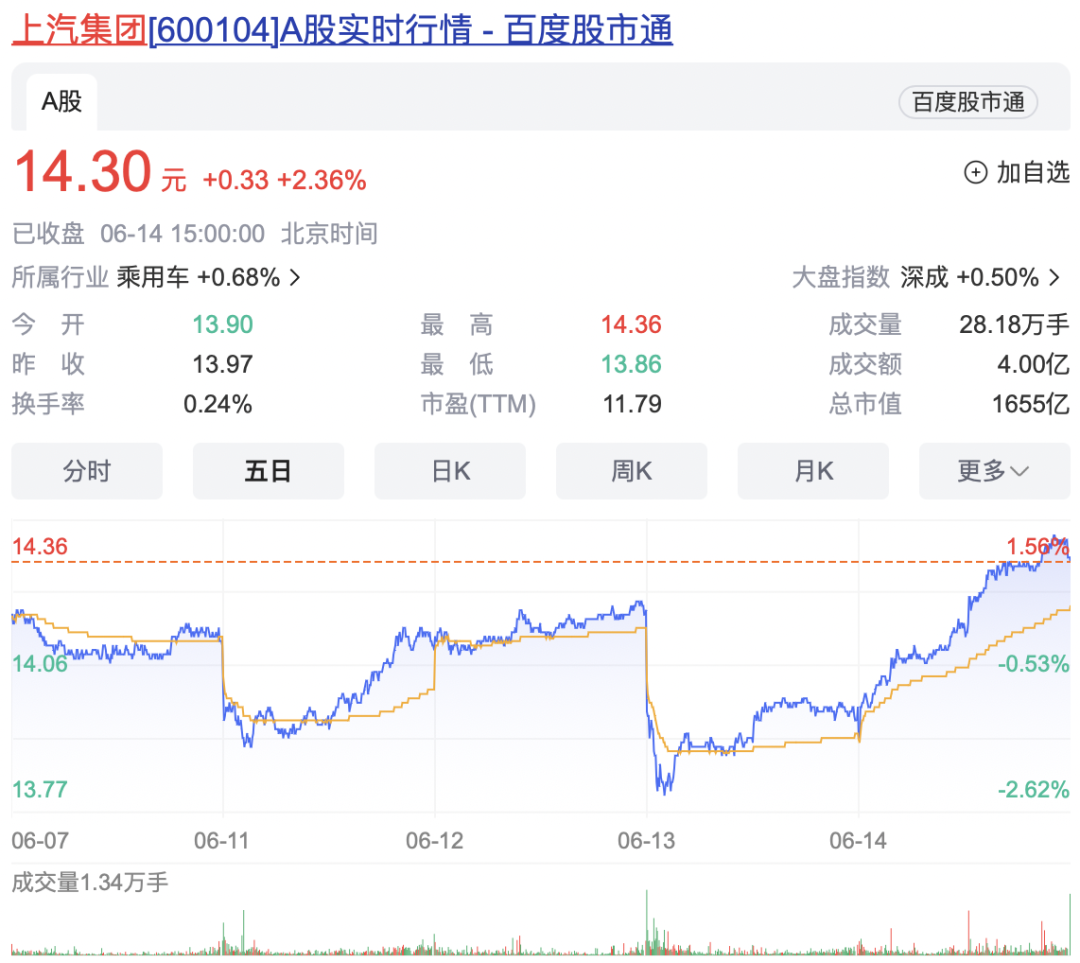Open the 更多 dropdown

click(x=995, y=471)
